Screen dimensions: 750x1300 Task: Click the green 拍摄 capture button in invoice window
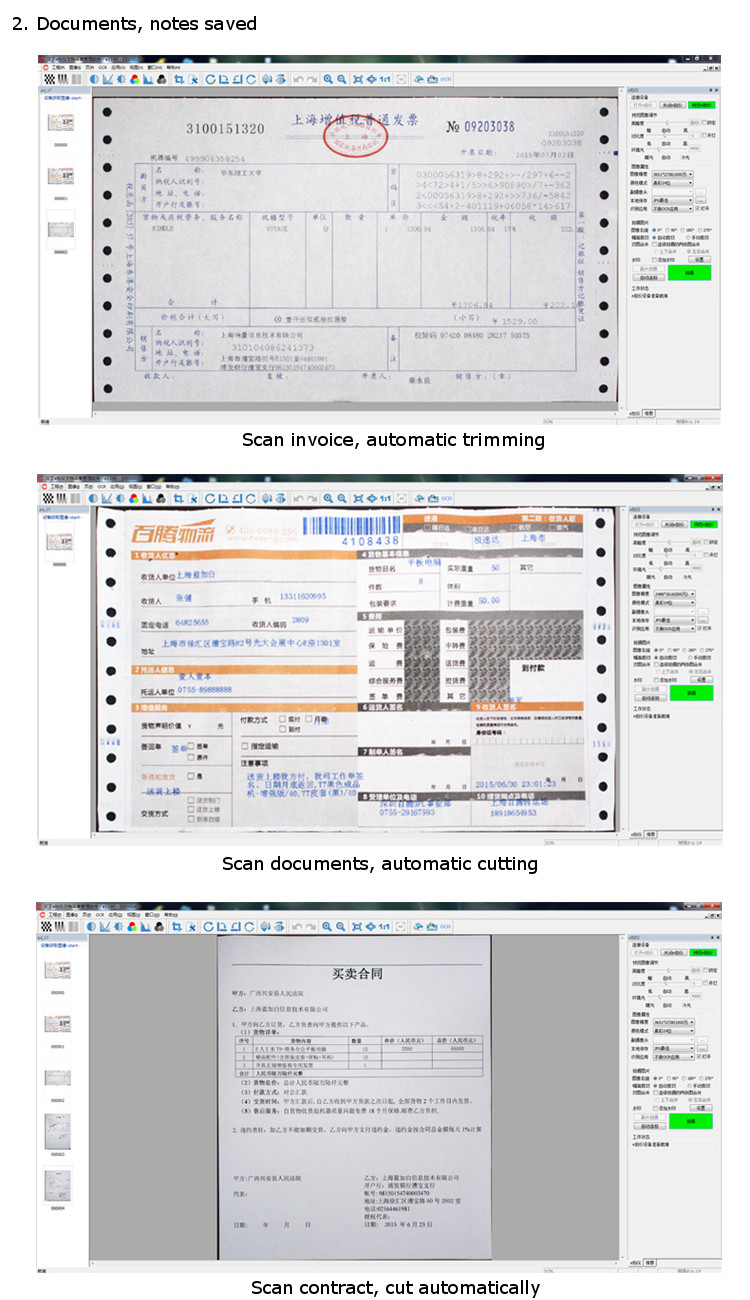click(690, 272)
